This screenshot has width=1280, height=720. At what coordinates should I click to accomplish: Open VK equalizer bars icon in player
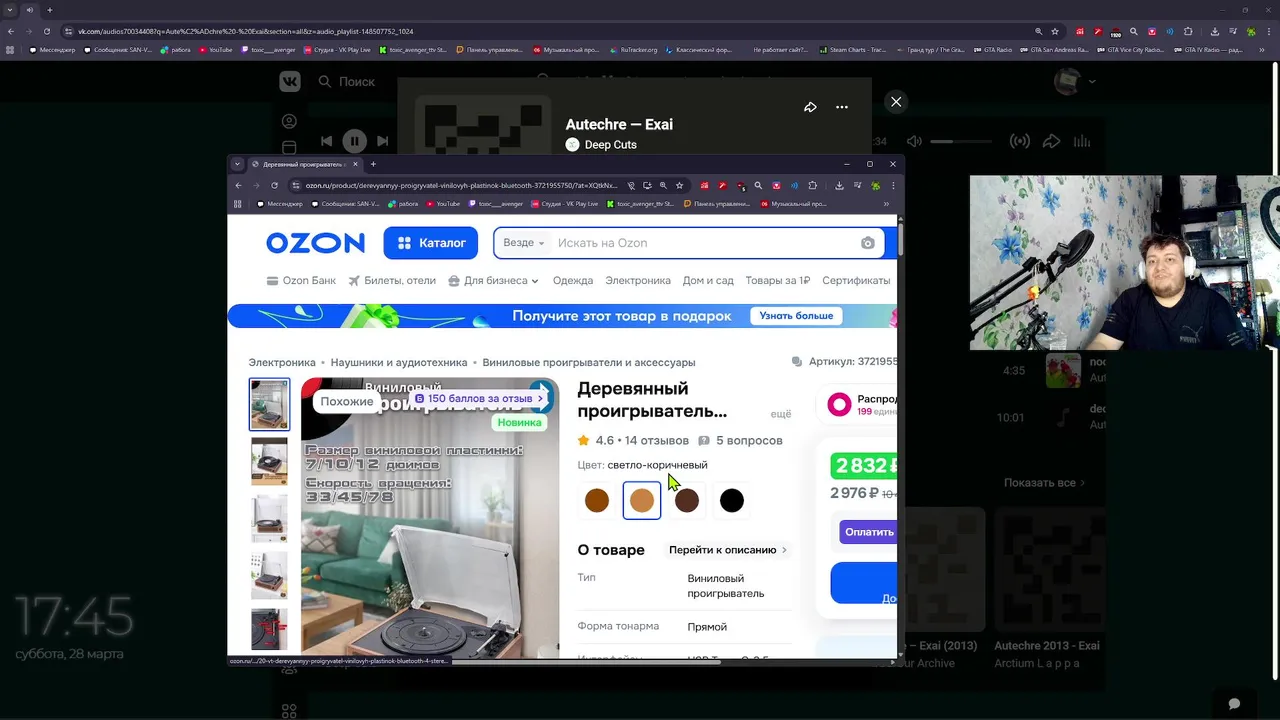point(1082,142)
